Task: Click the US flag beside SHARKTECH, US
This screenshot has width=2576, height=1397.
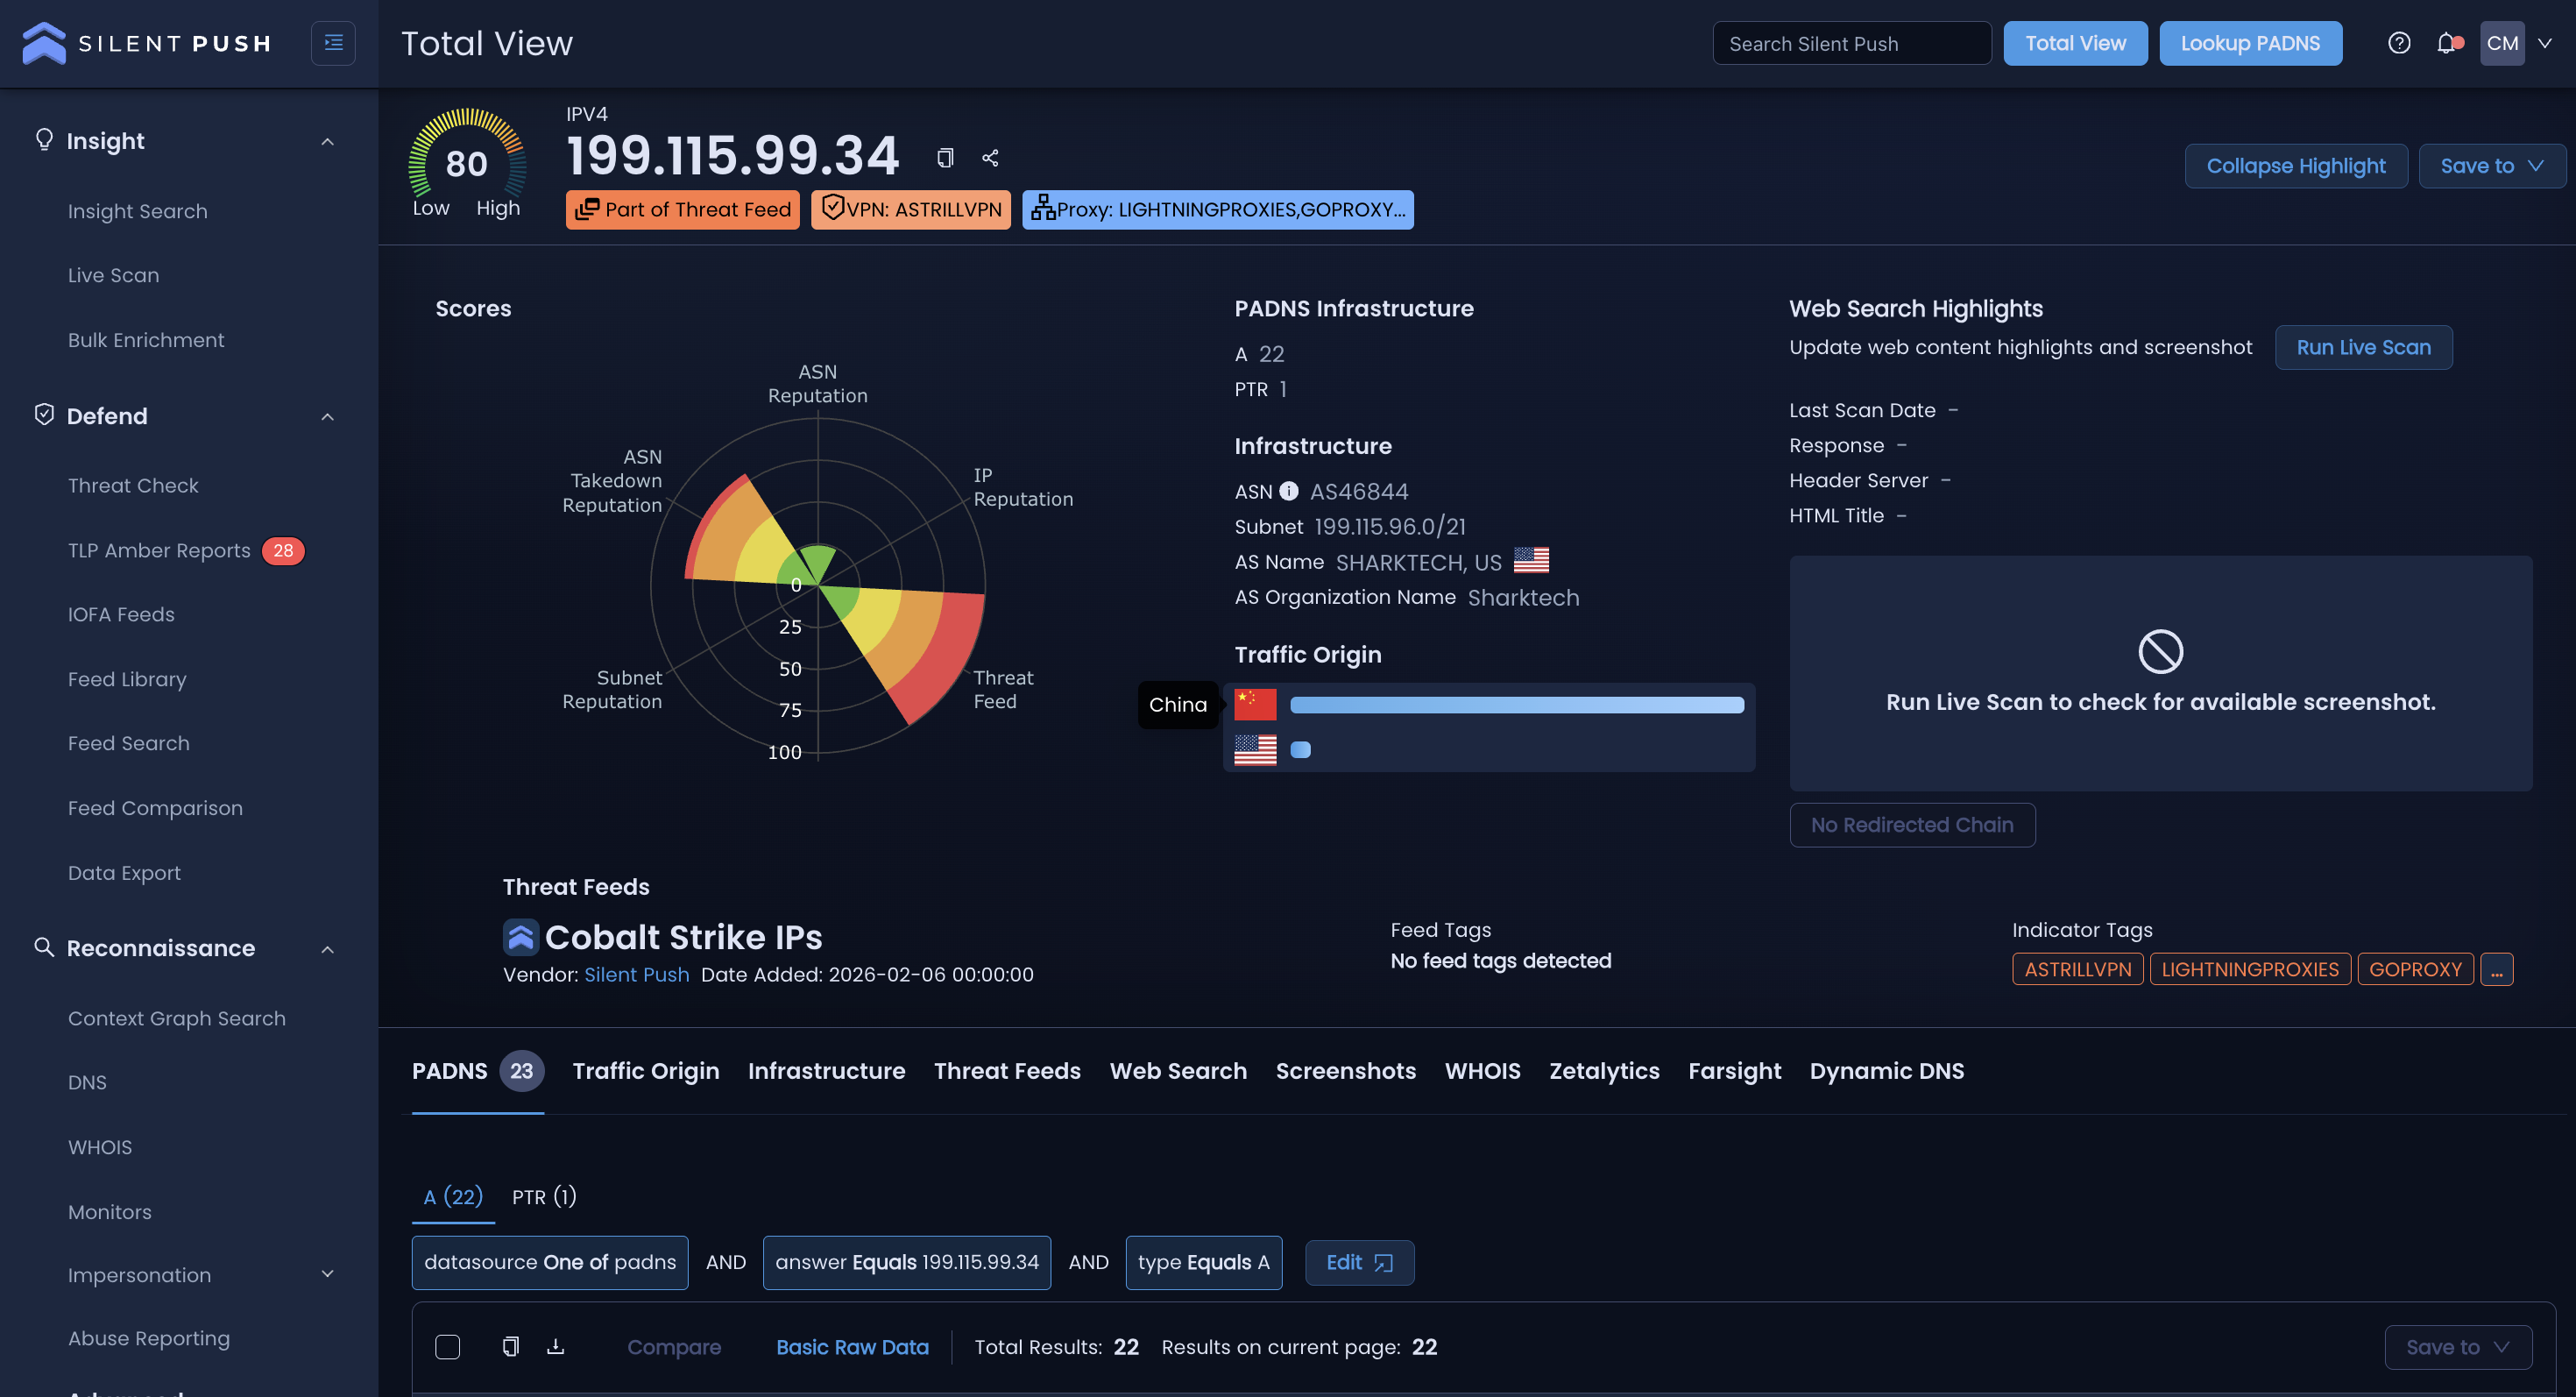Action: coord(1531,561)
